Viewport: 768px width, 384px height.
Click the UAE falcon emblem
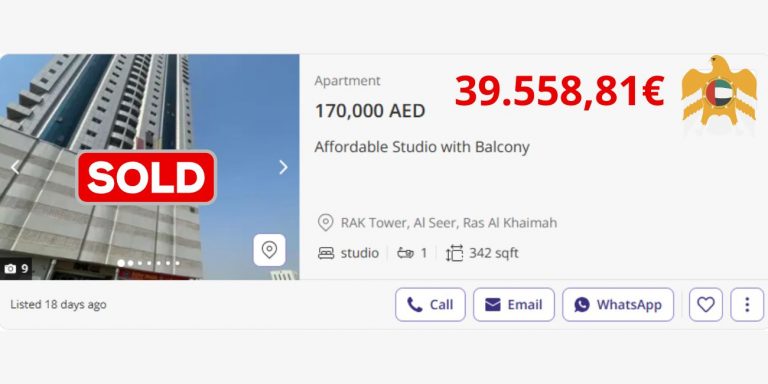(720, 91)
